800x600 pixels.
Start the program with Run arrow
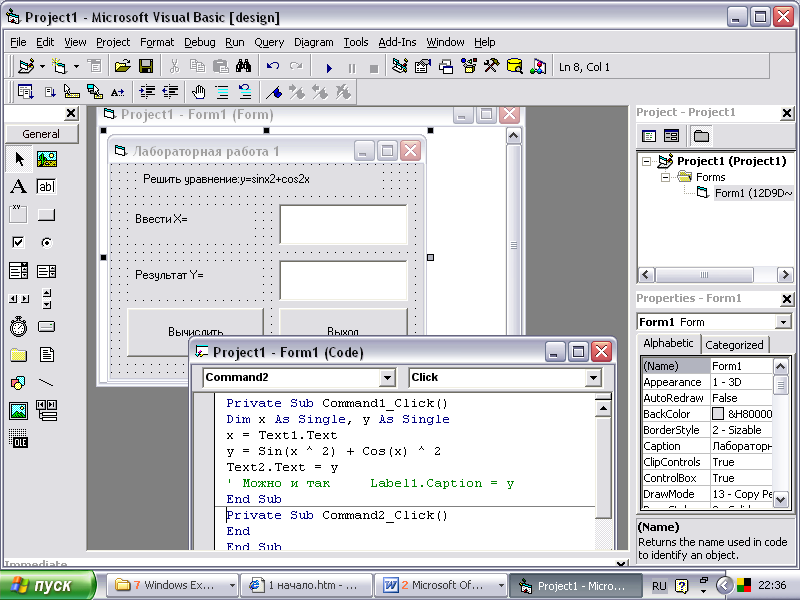[x=329, y=67]
